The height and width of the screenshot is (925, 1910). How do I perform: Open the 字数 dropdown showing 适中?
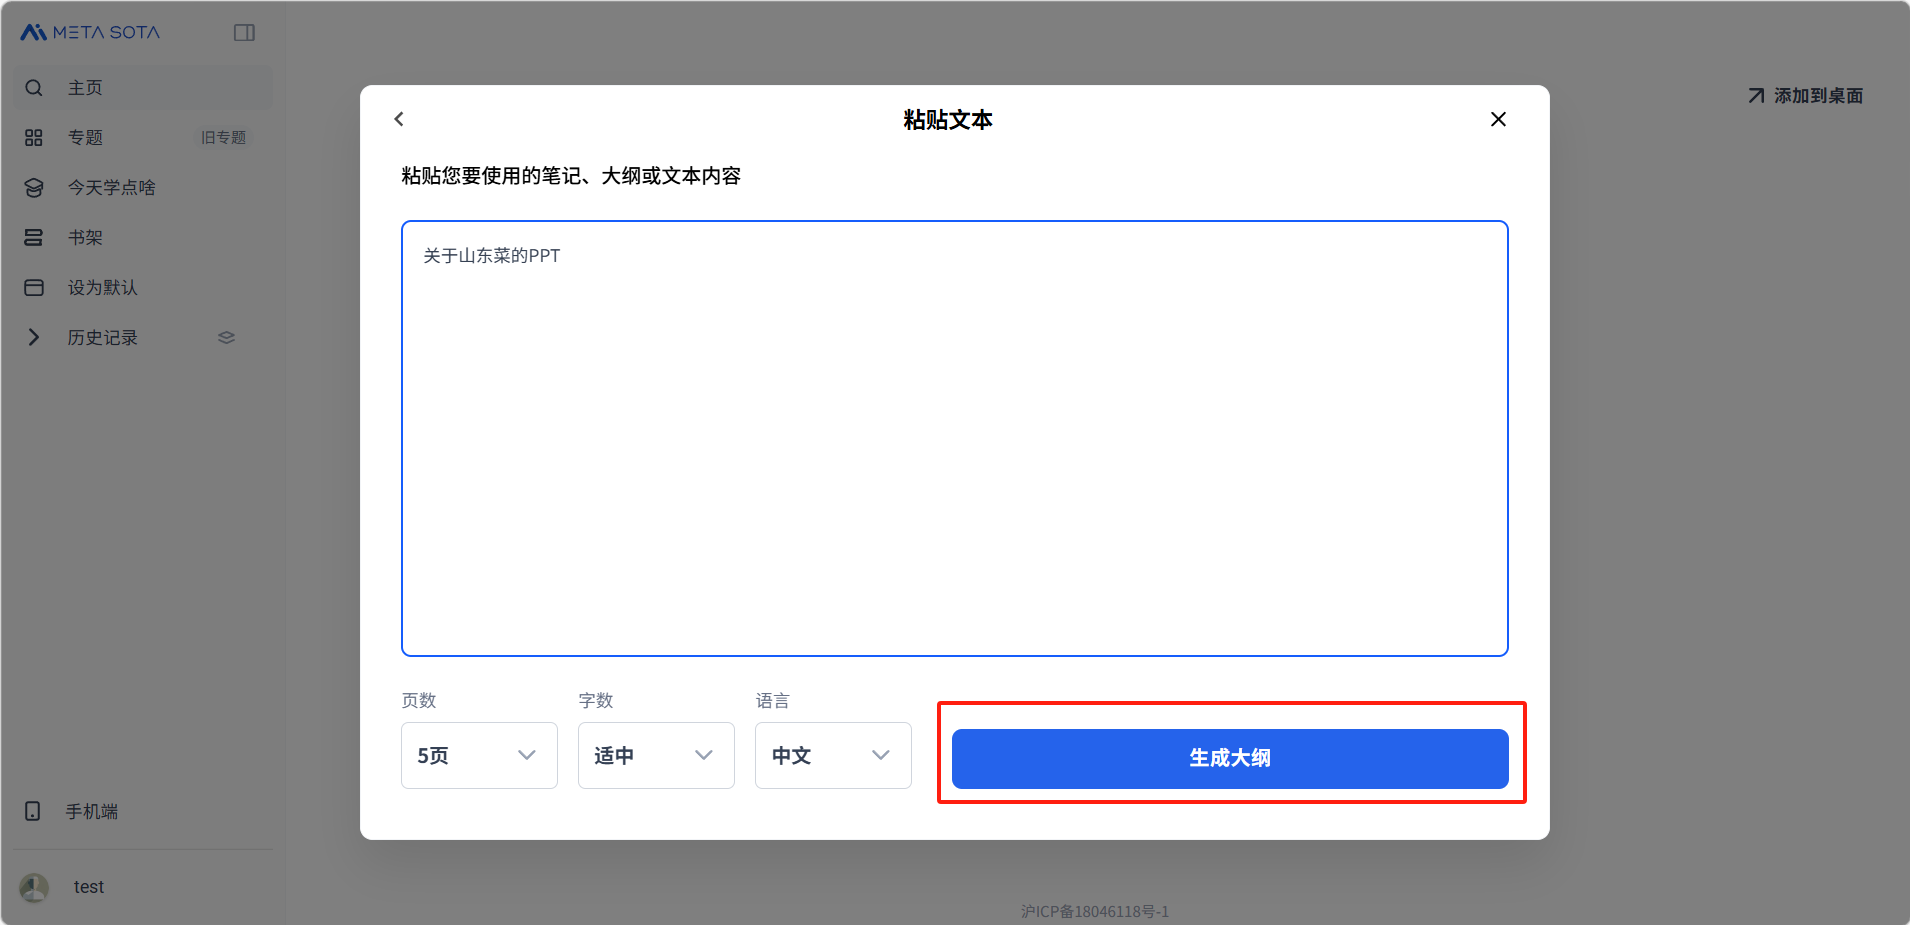coord(655,756)
